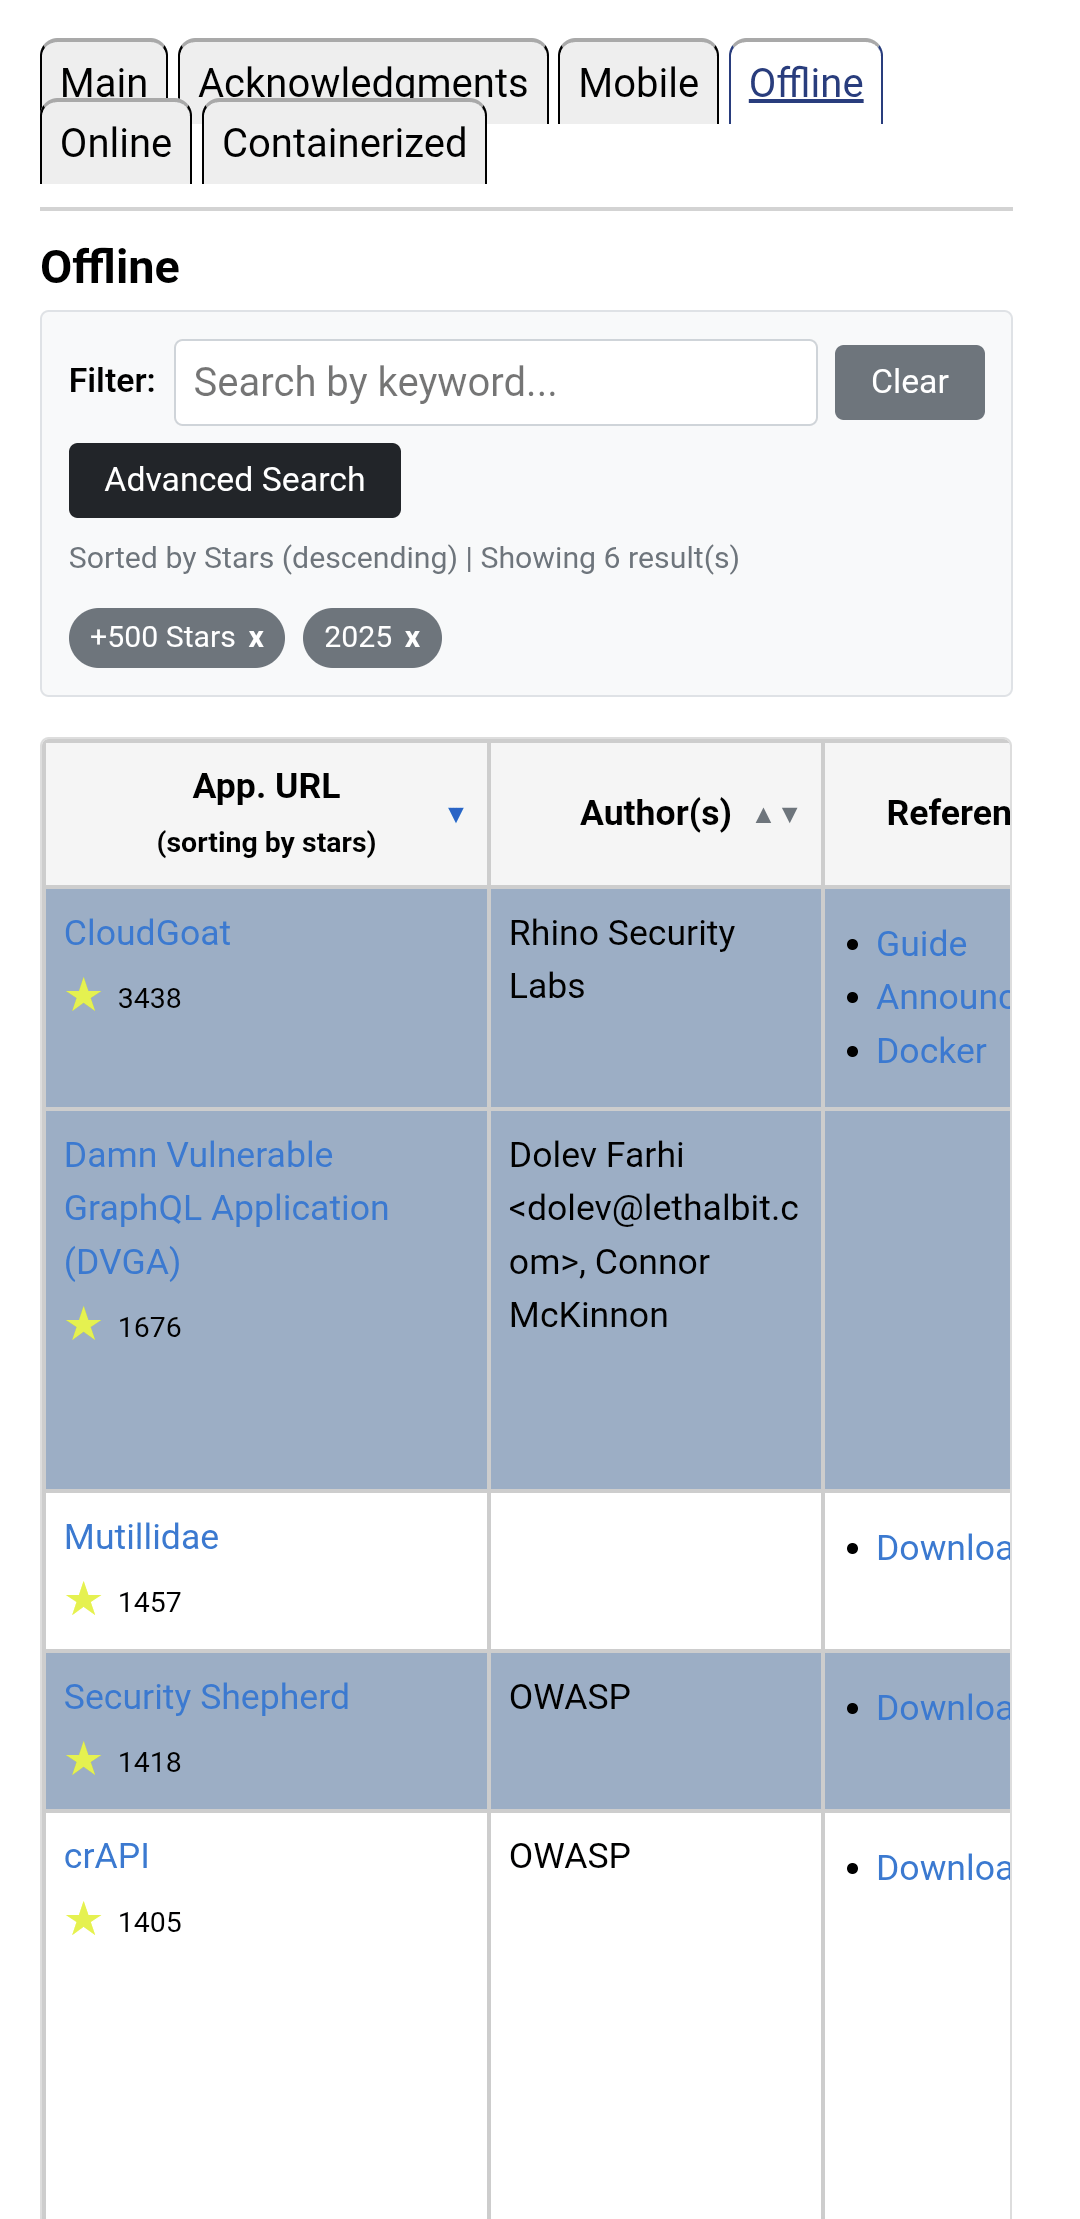Screen dimensions: 1080x2219
Task: Open Advanced Search
Action: click(235, 480)
